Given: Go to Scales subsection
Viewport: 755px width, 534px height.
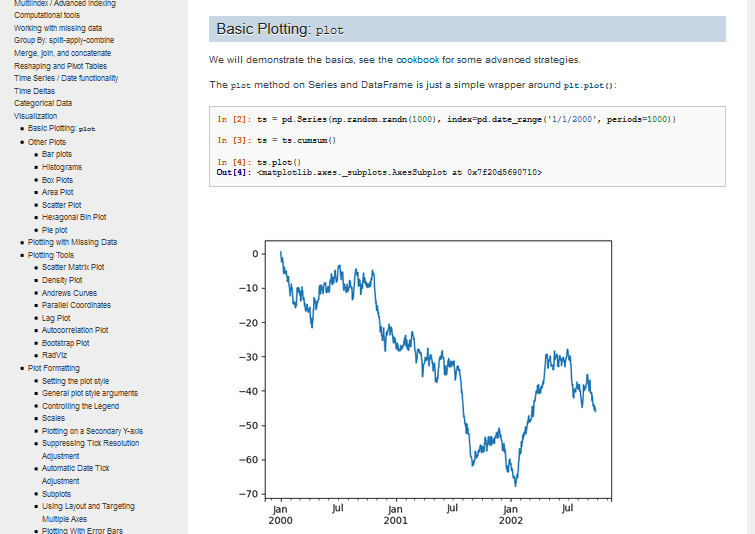Looking at the screenshot, I should tap(53, 418).
